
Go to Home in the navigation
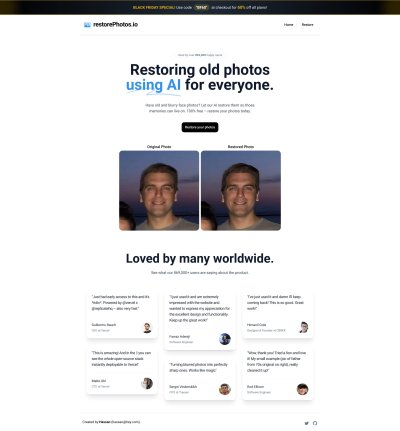(x=289, y=25)
